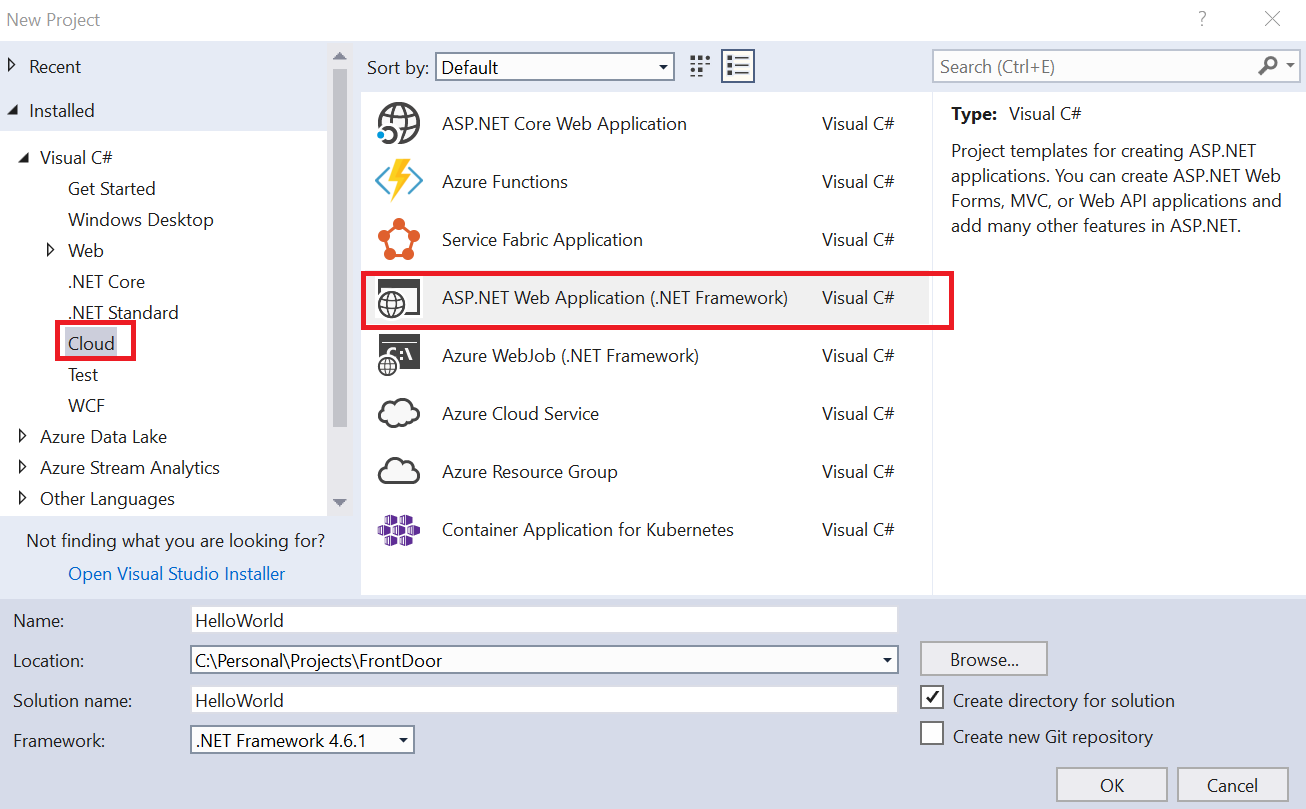Expand the Web tree node
Viewport: 1306px width, 809px height.
[x=51, y=250]
